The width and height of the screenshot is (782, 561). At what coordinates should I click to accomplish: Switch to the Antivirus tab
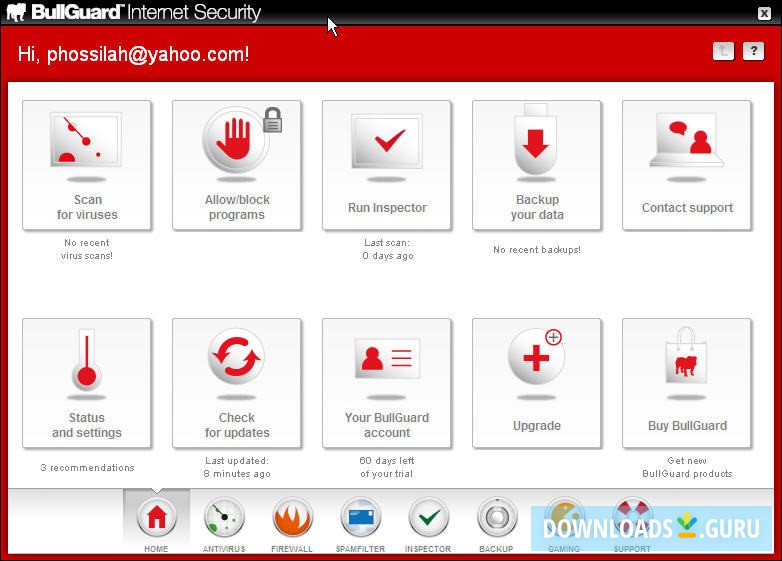224,525
